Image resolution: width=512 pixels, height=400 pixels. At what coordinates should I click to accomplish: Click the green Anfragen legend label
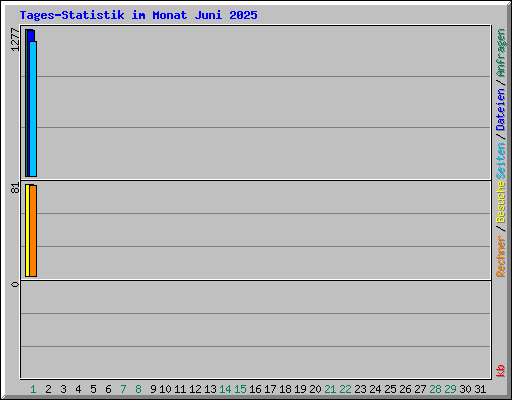(x=500, y=53)
